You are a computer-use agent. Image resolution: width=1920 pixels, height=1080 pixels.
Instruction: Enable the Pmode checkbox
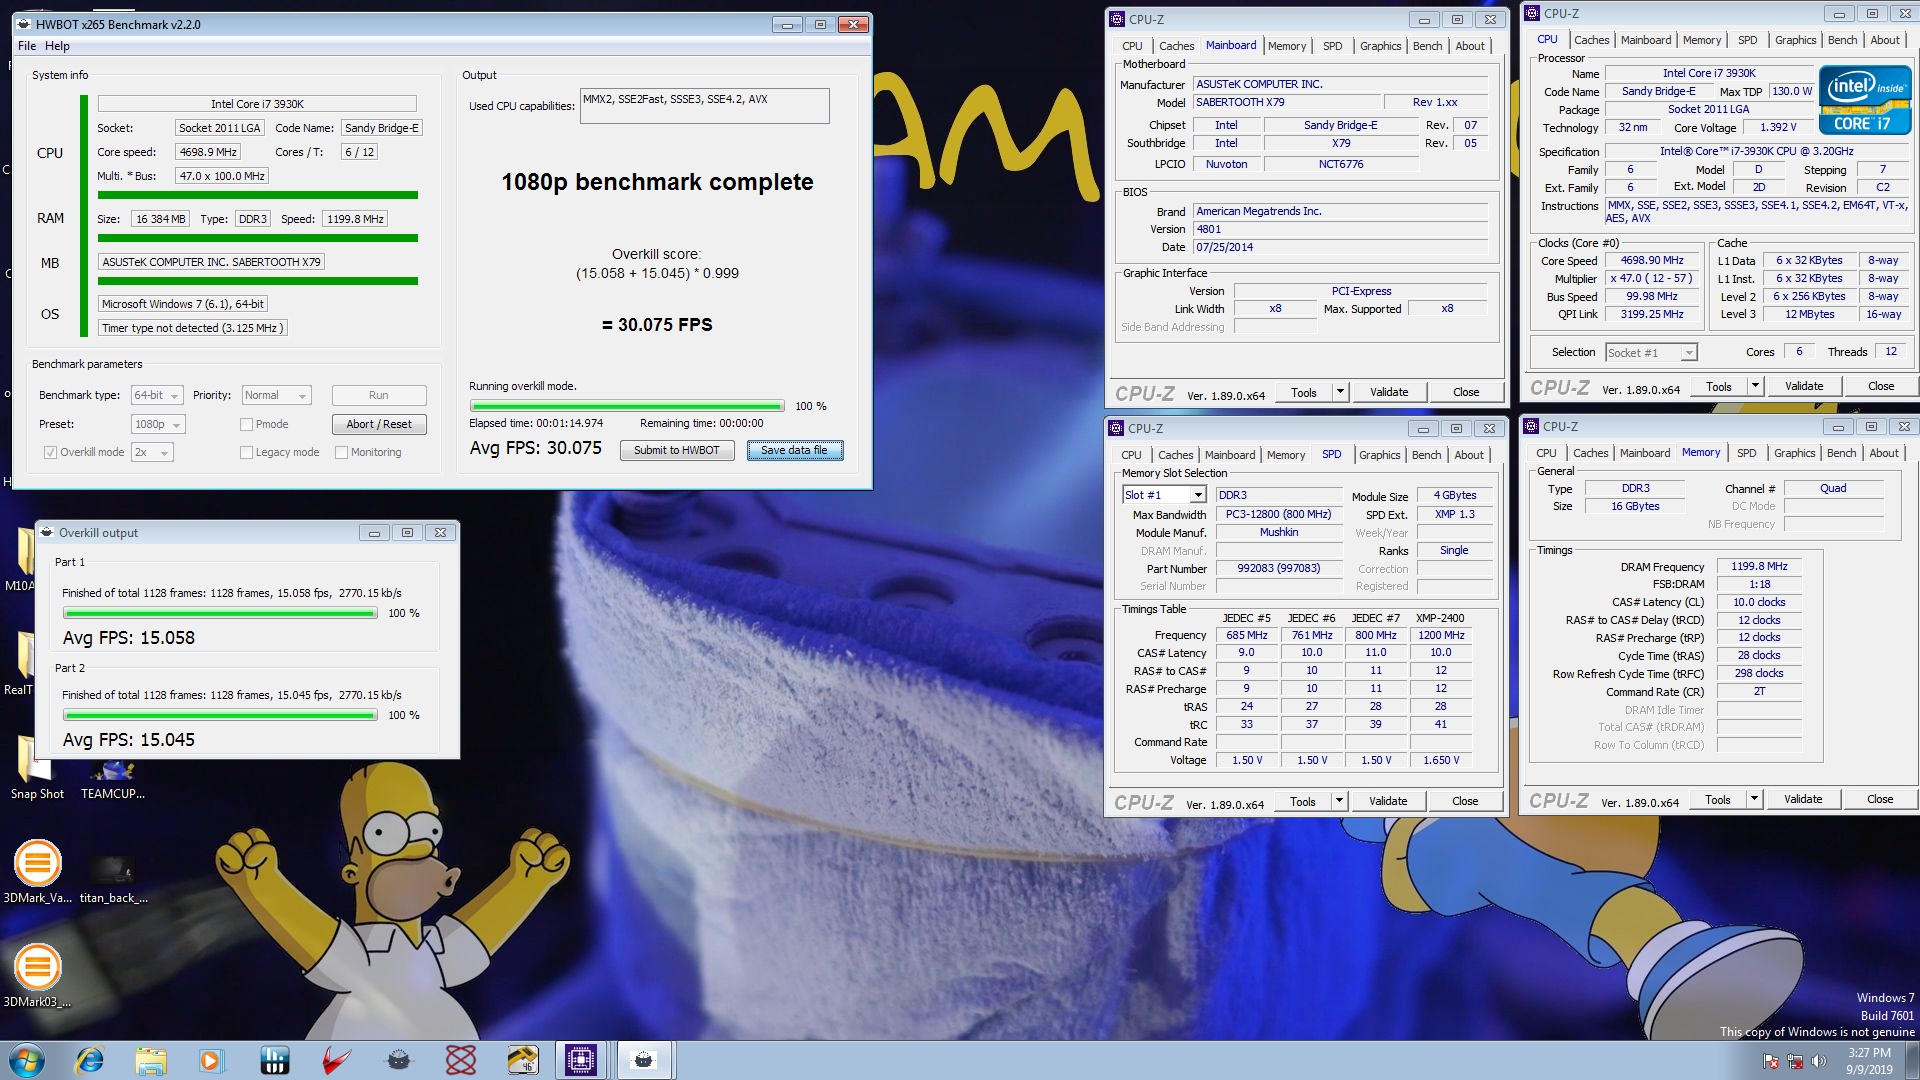[246, 424]
